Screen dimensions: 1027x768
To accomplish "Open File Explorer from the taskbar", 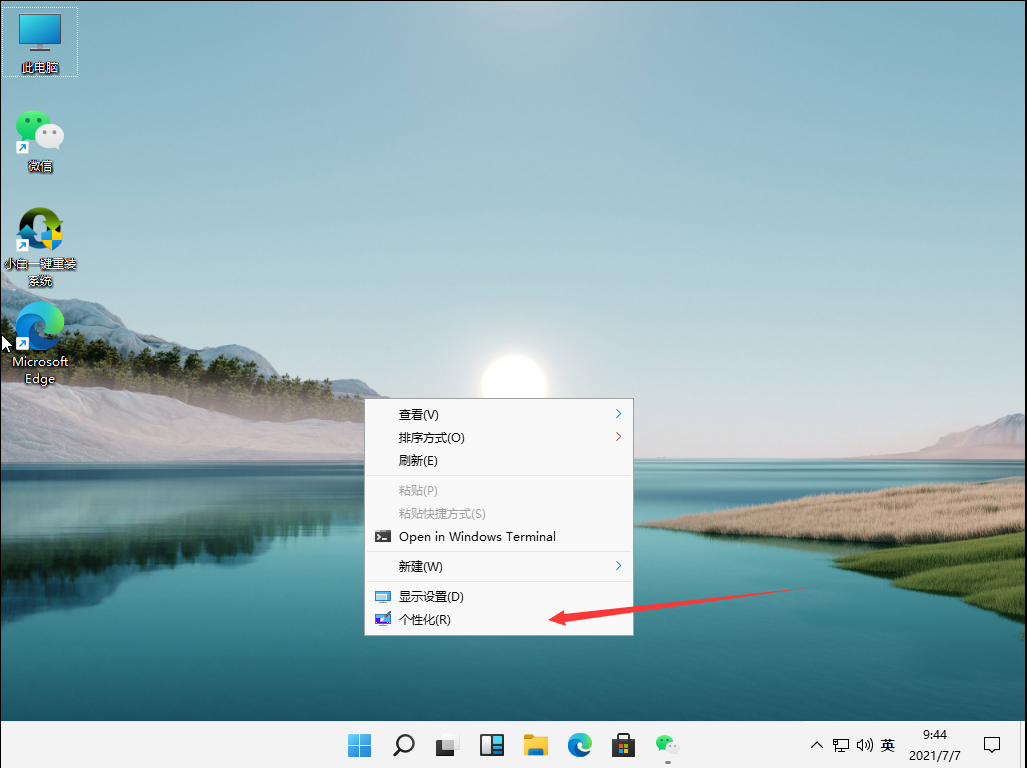I will [536, 745].
